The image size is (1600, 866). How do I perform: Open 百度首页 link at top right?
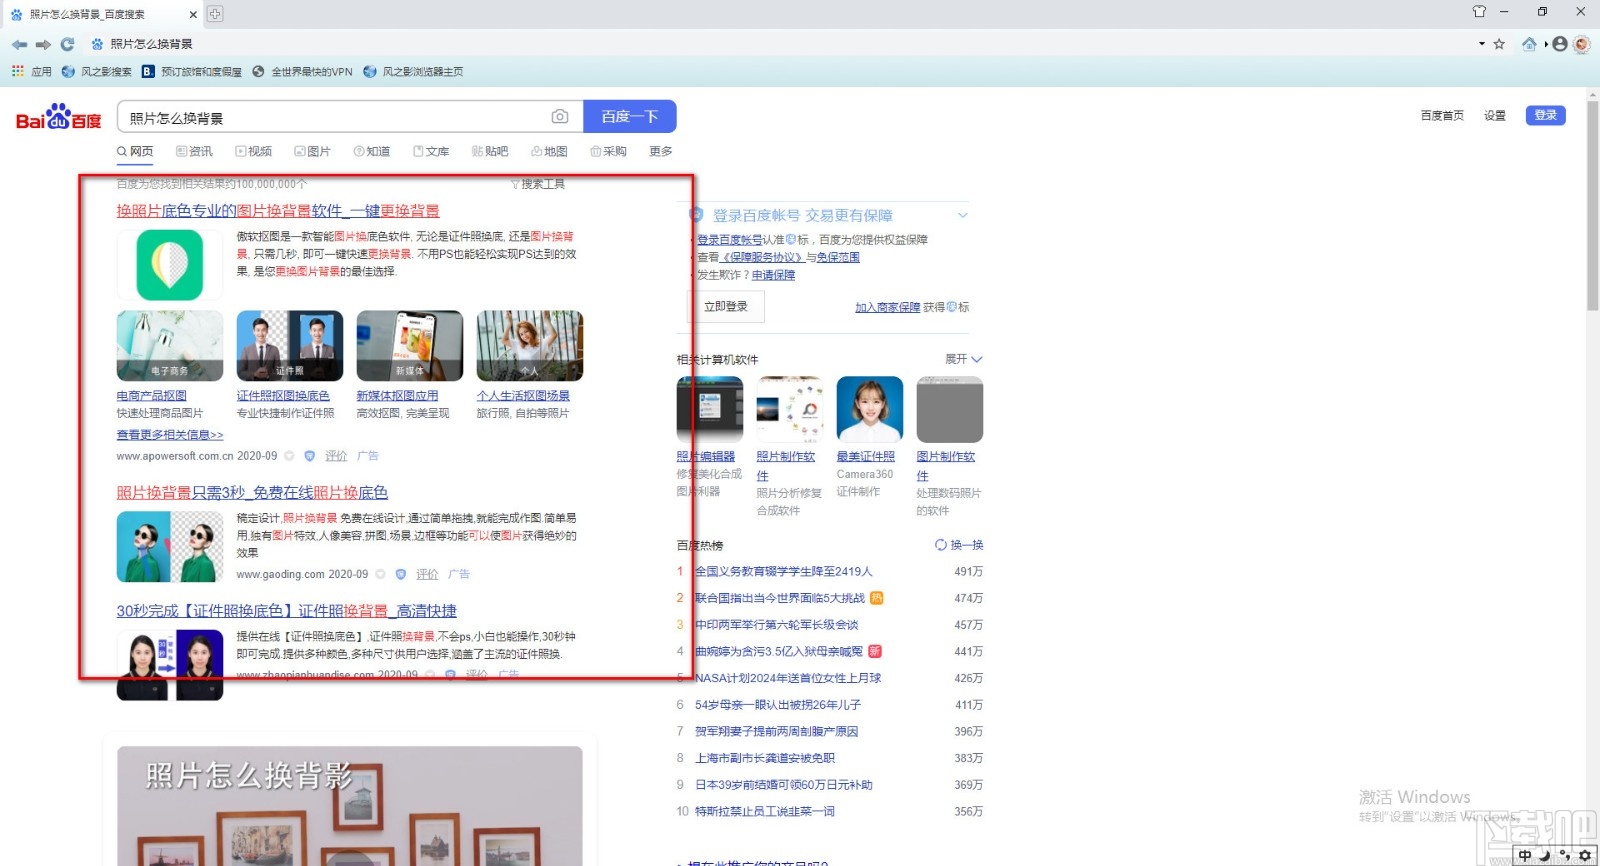(x=1442, y=116)
